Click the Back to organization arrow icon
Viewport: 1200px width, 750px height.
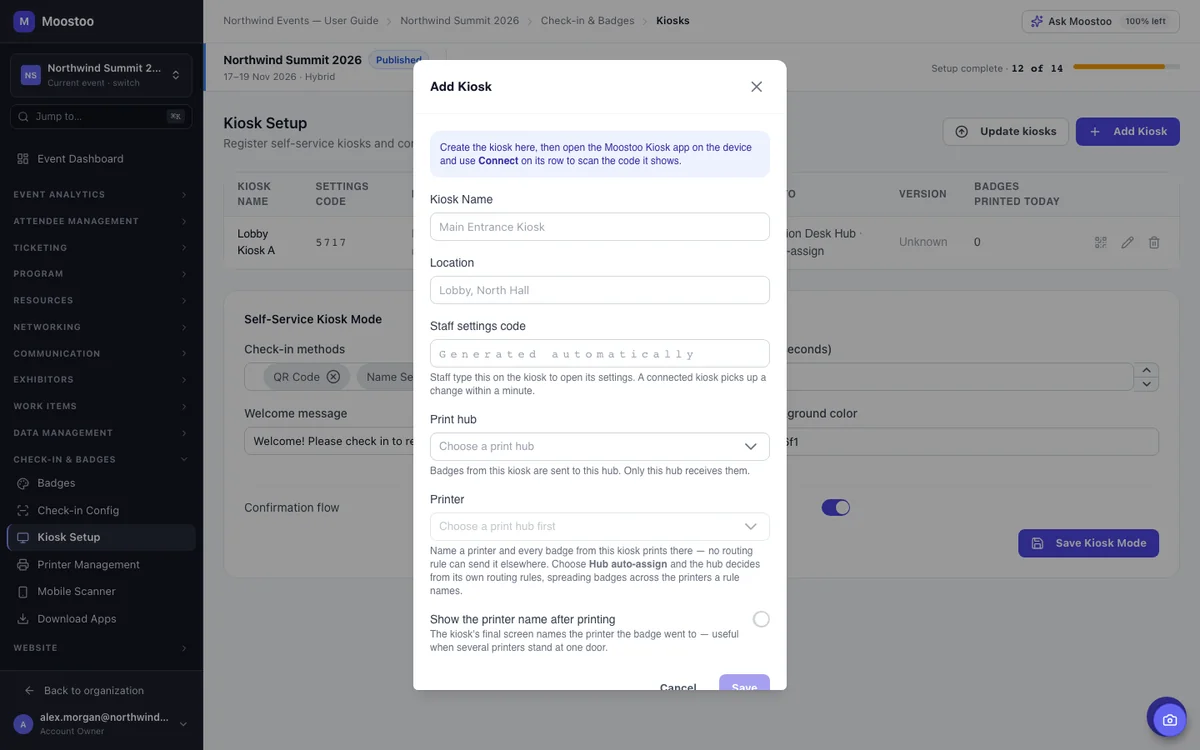pos(29,691)
